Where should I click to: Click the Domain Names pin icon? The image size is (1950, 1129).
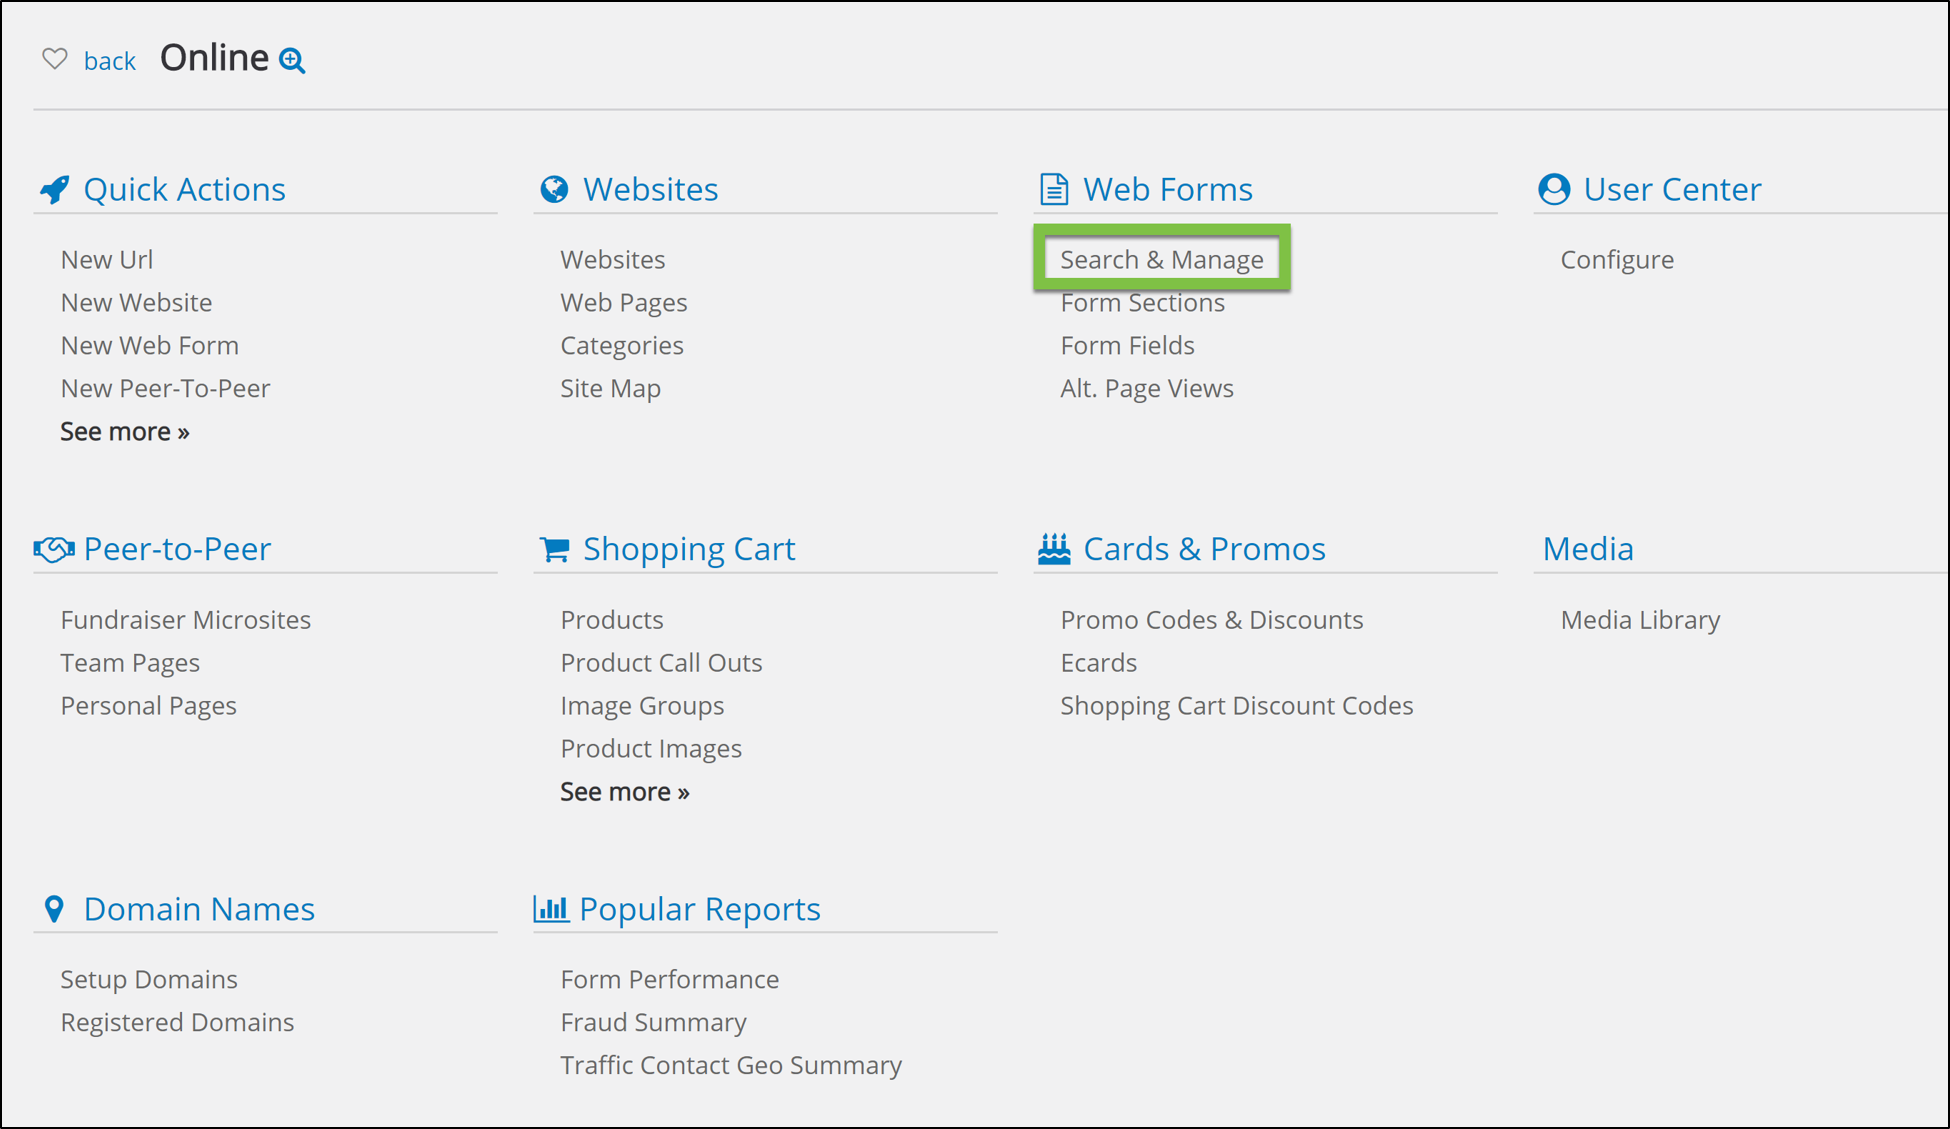(55, 909)
